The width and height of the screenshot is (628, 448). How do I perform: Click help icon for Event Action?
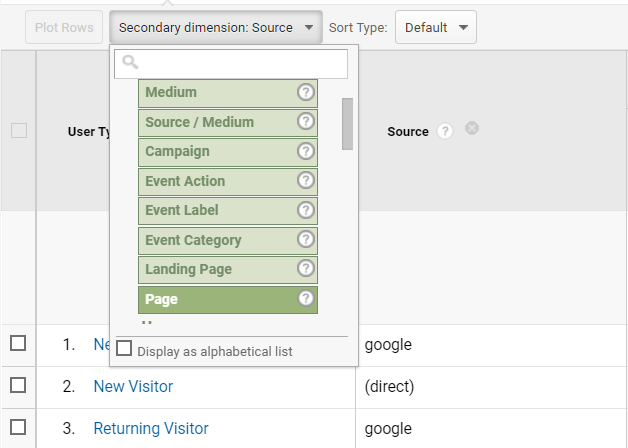306,180
